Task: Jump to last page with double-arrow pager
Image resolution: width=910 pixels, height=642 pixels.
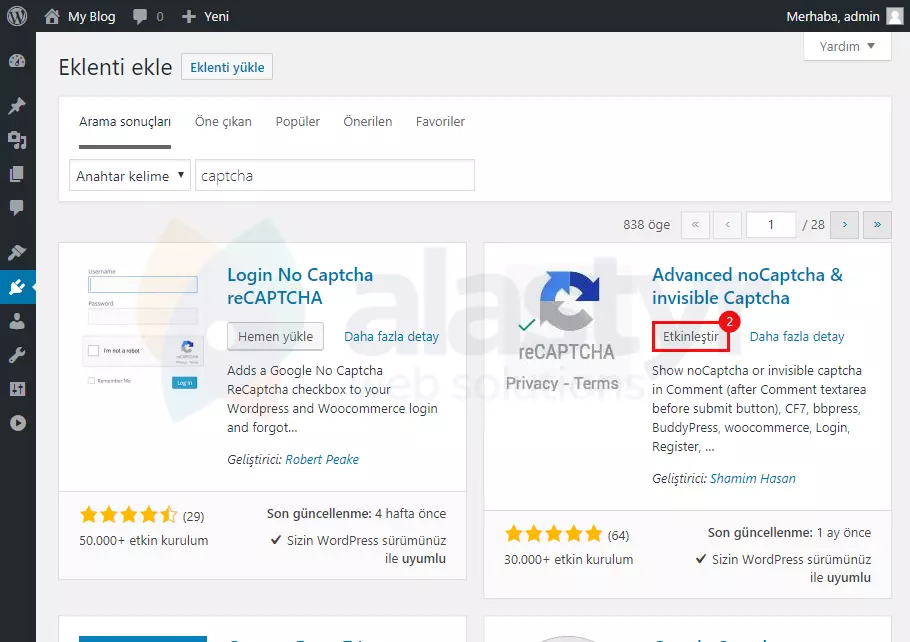Action: coord(877,224)
